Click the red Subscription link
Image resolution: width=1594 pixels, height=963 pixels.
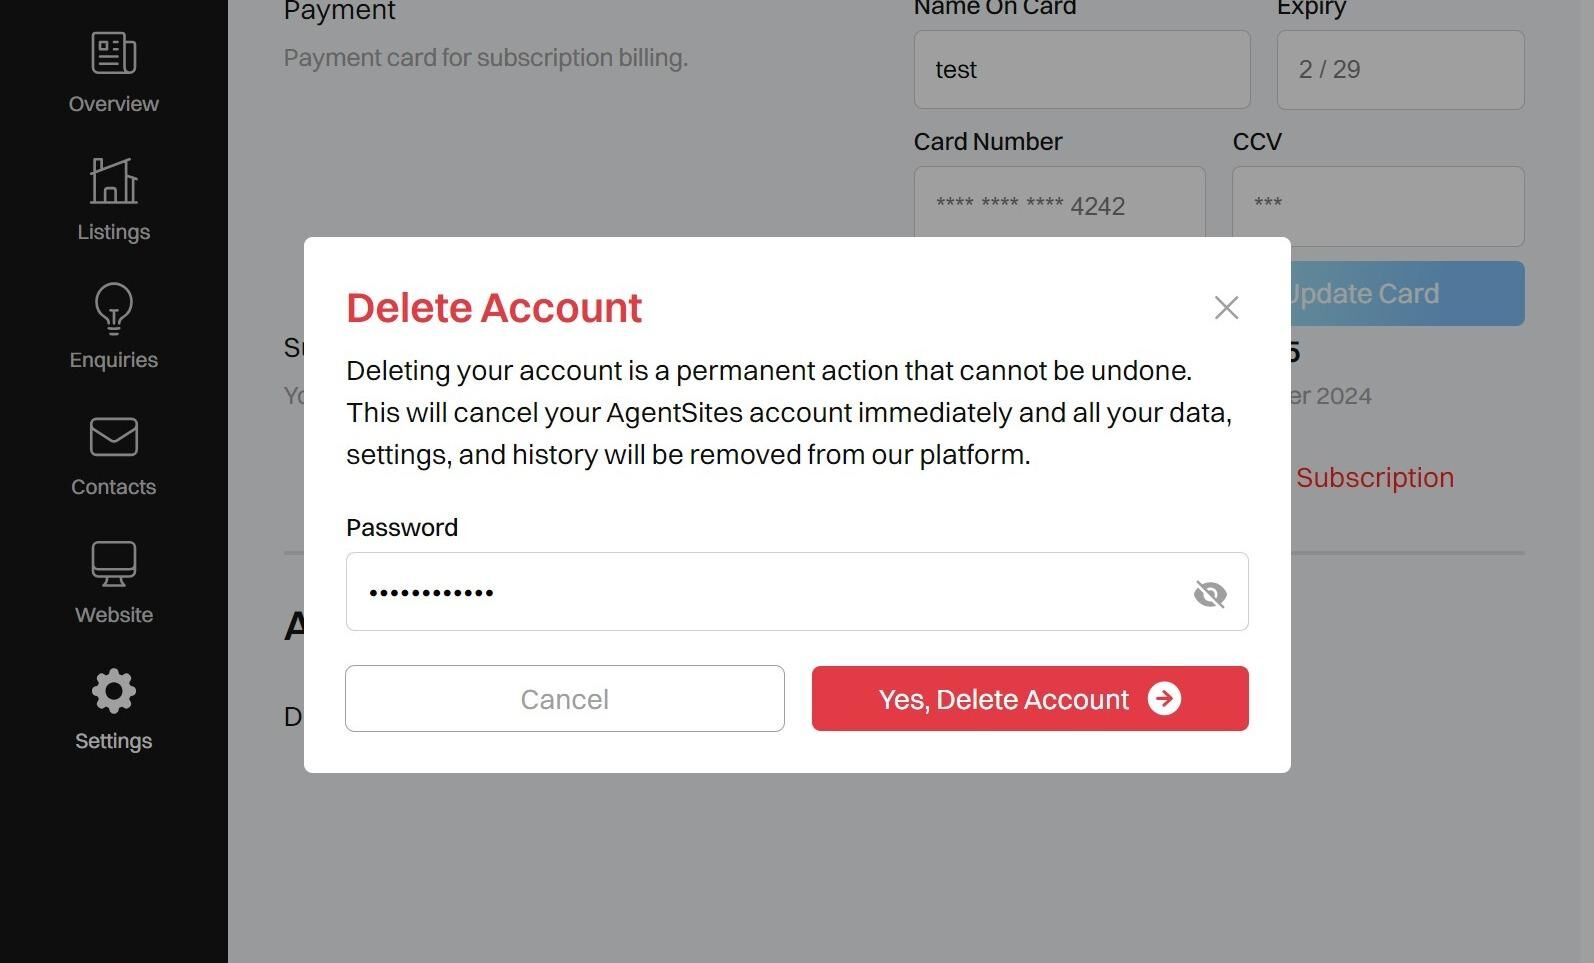tap(1375, 478)
